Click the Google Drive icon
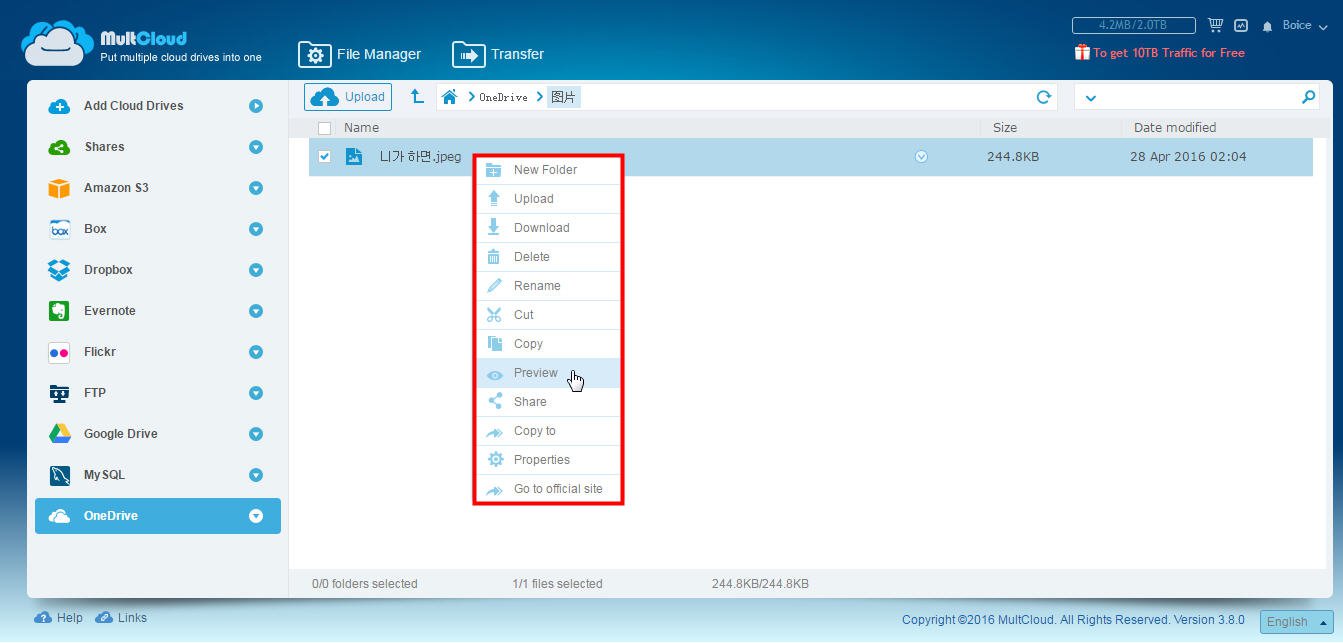 click(59, 434)
